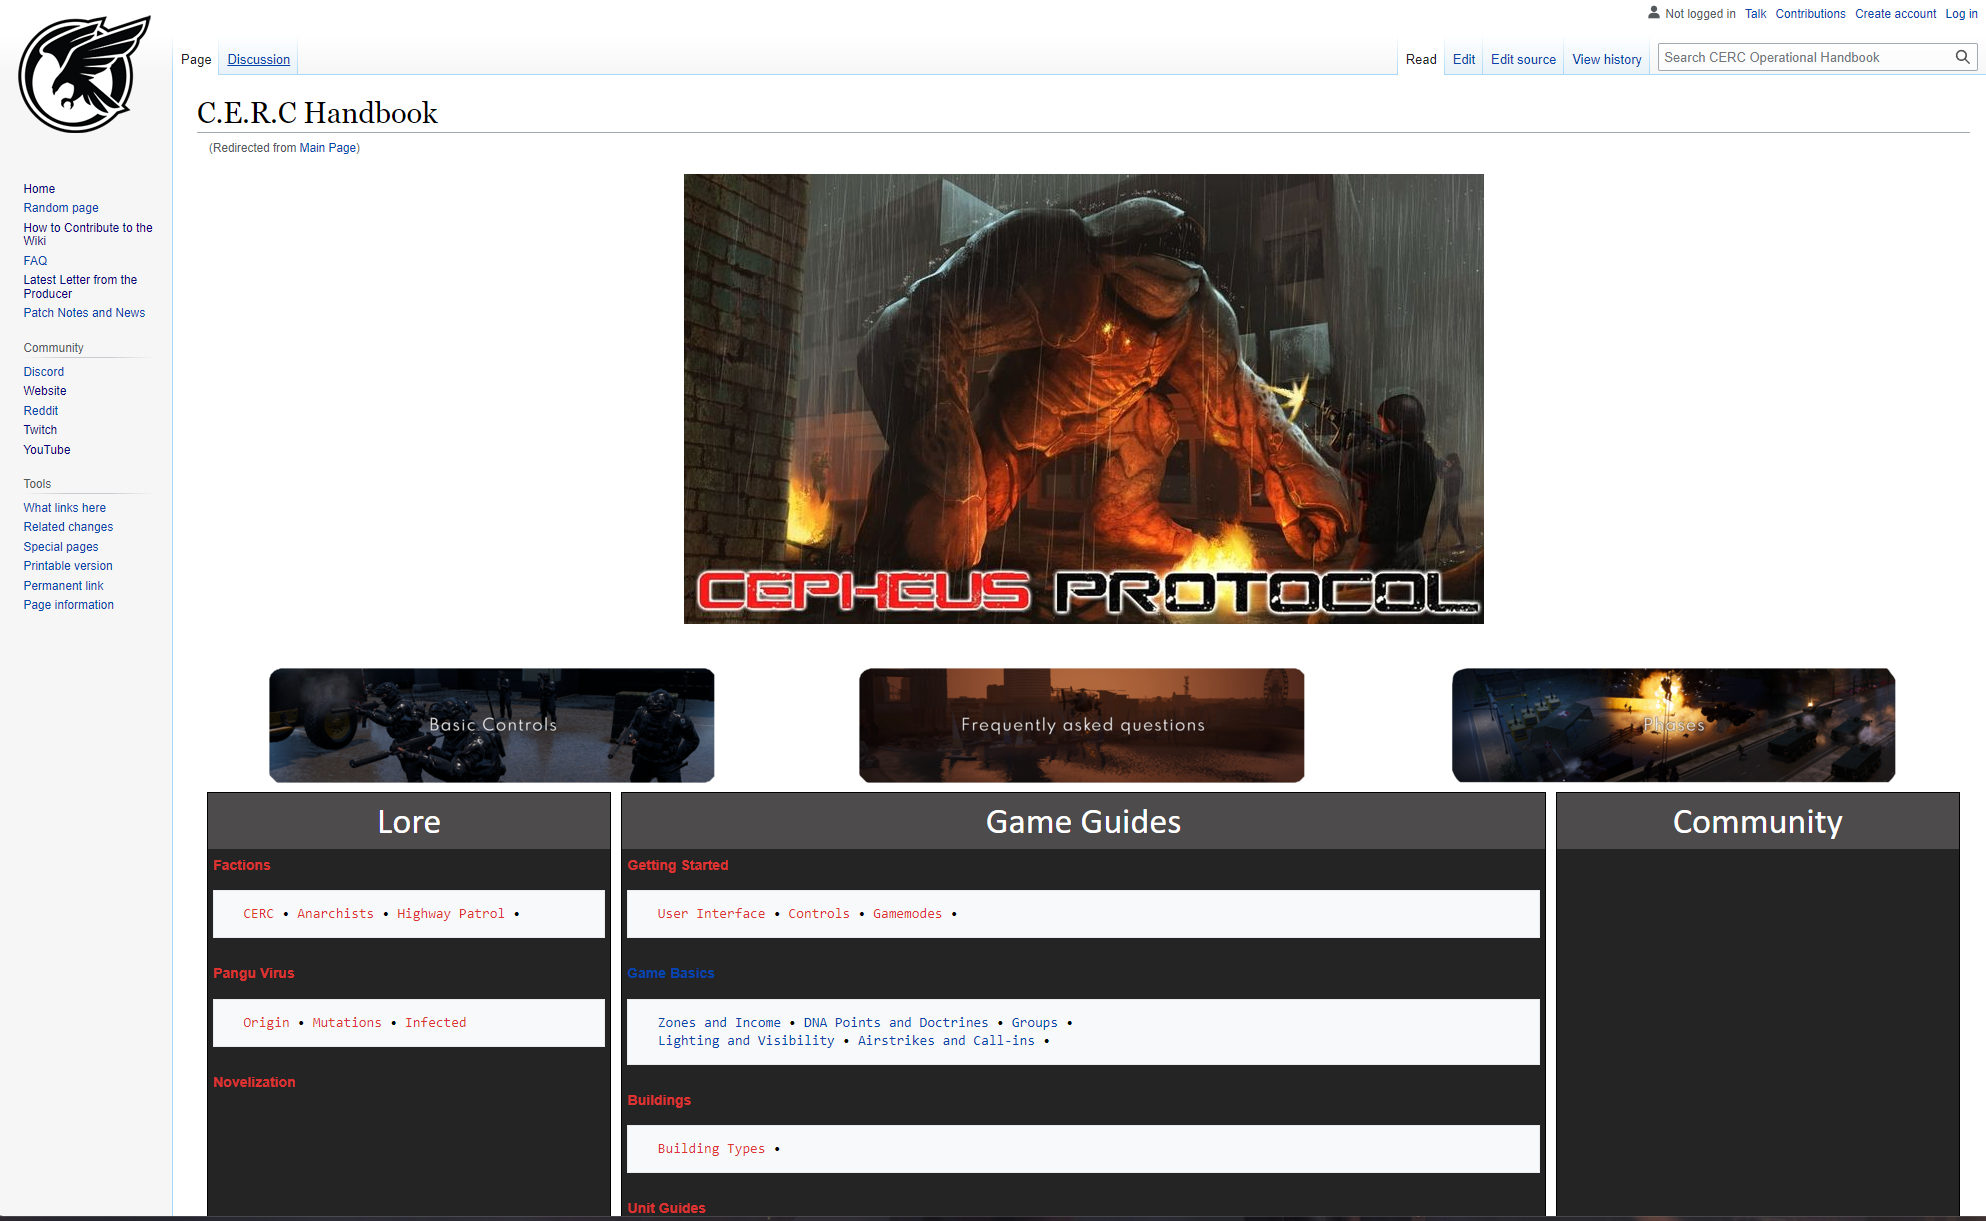Screen dimensions: 1986x1221
Task: Open the Anarchists faction page
Action: point(335,914)
